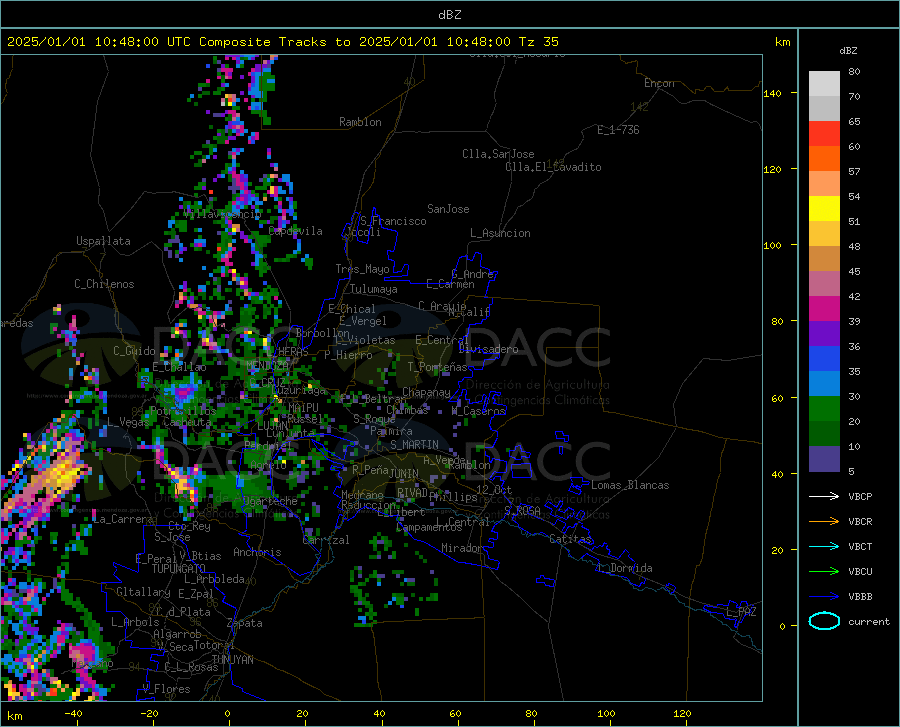
Task: Click the 100 tick on right km axis
Action: point(772,246)
